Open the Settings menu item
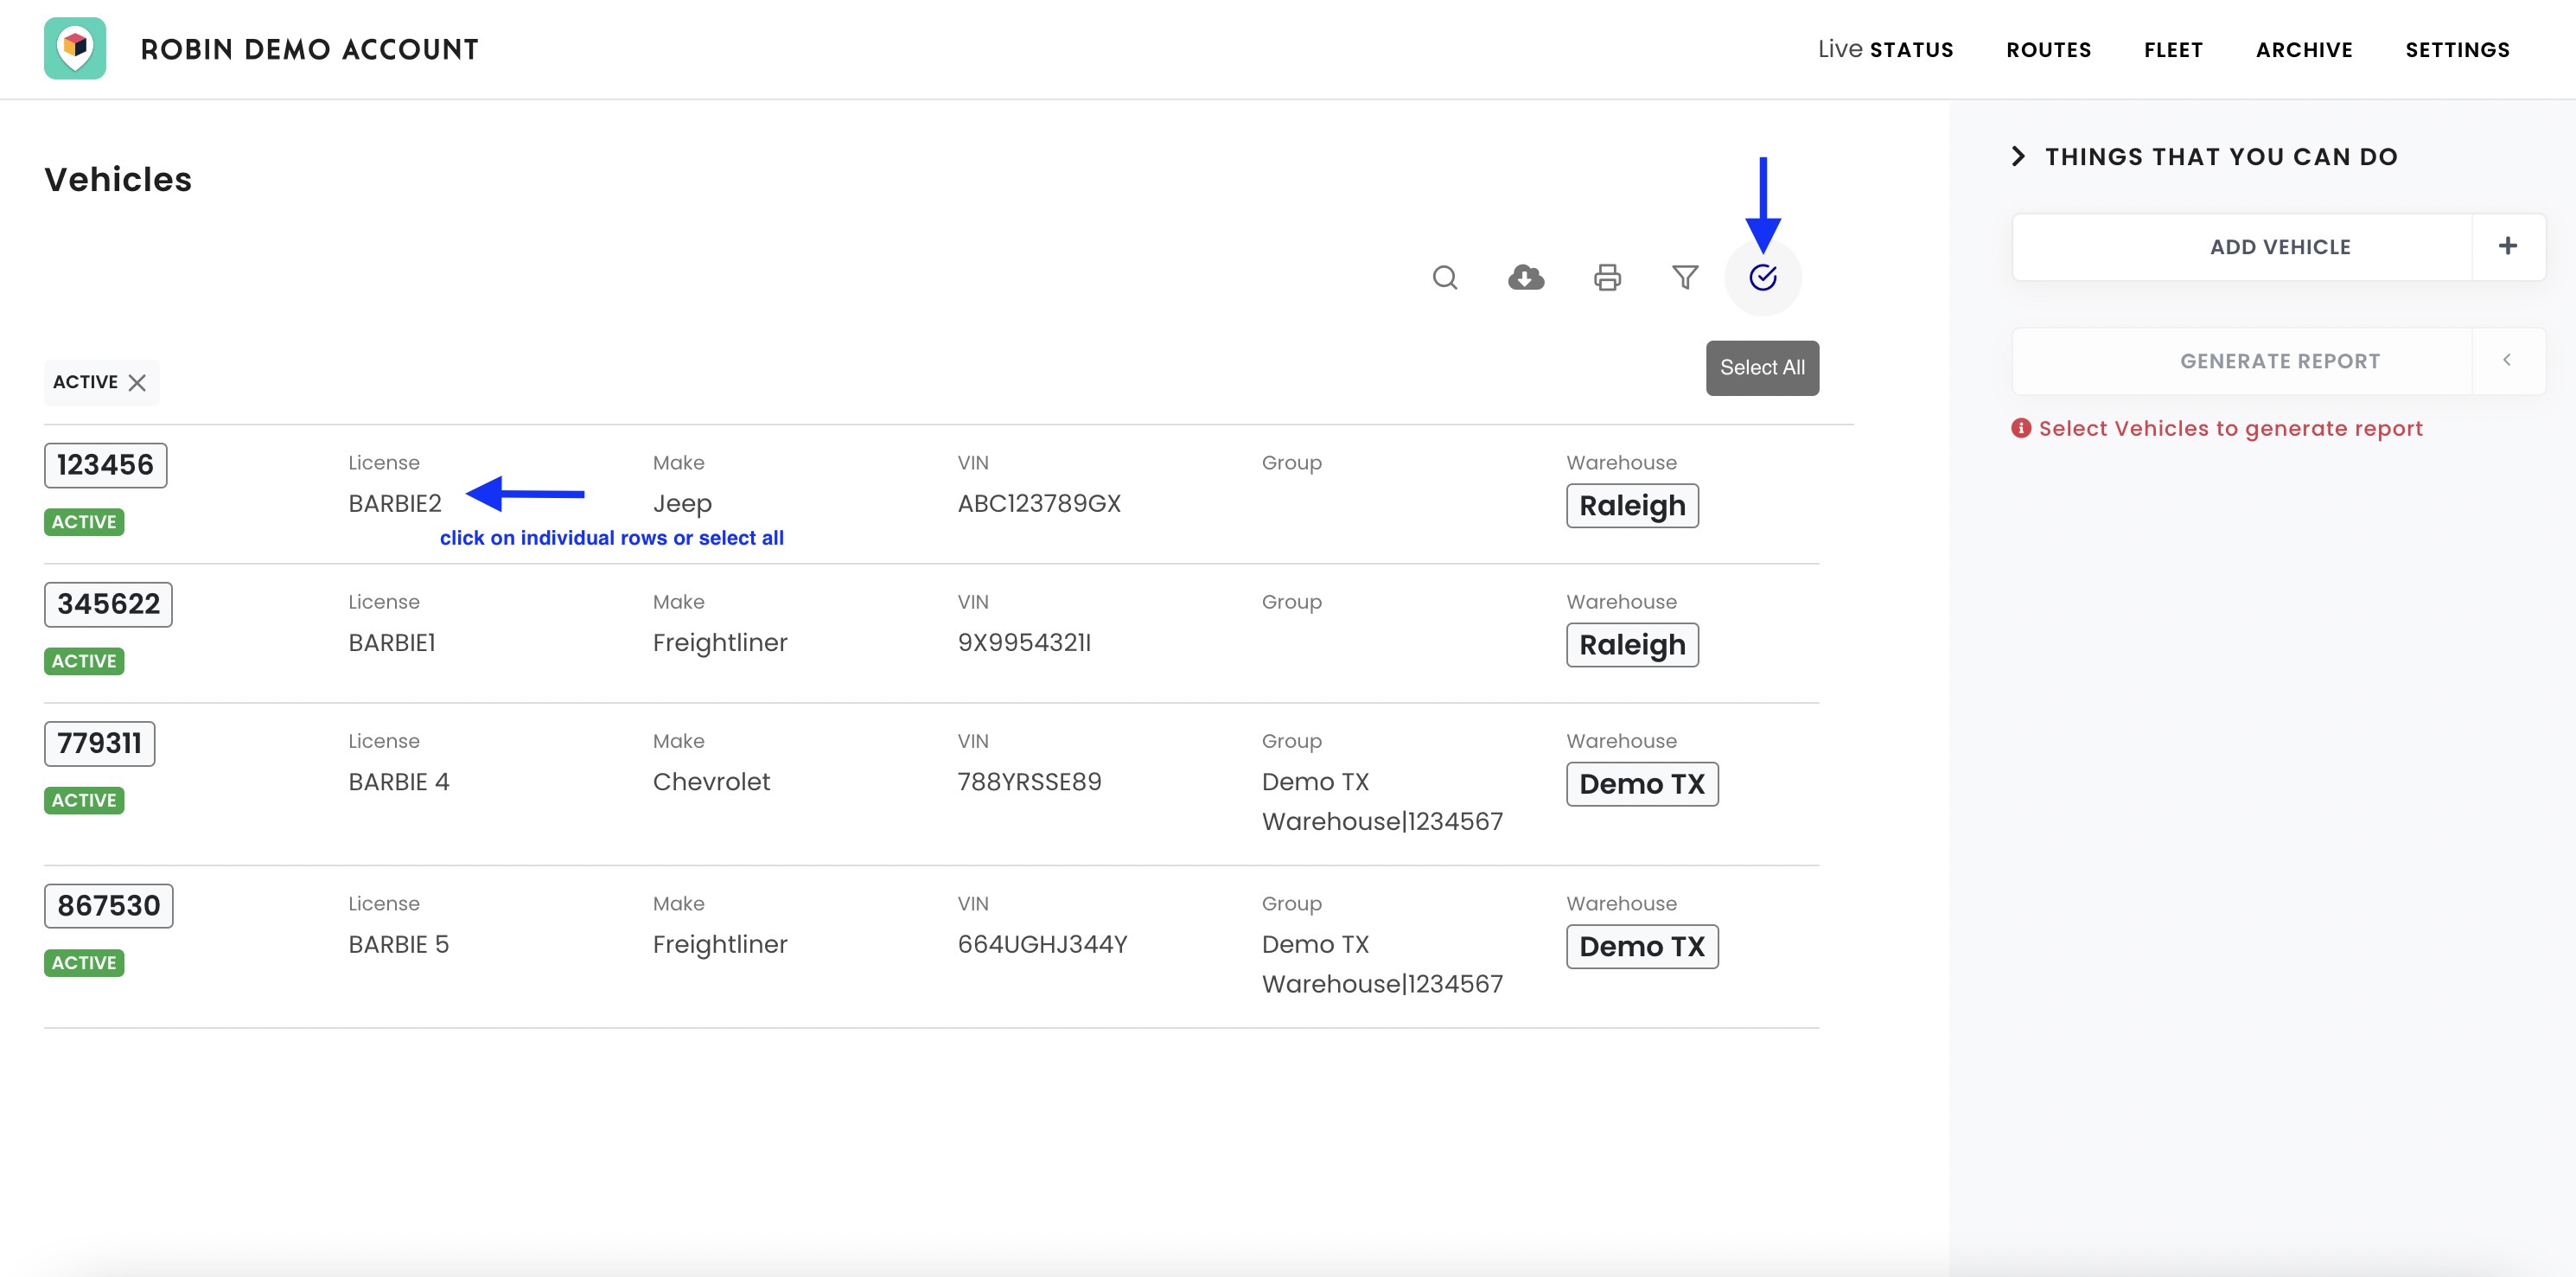The height and width of the screenshot is (1277, 2576). pos(2456,49)
